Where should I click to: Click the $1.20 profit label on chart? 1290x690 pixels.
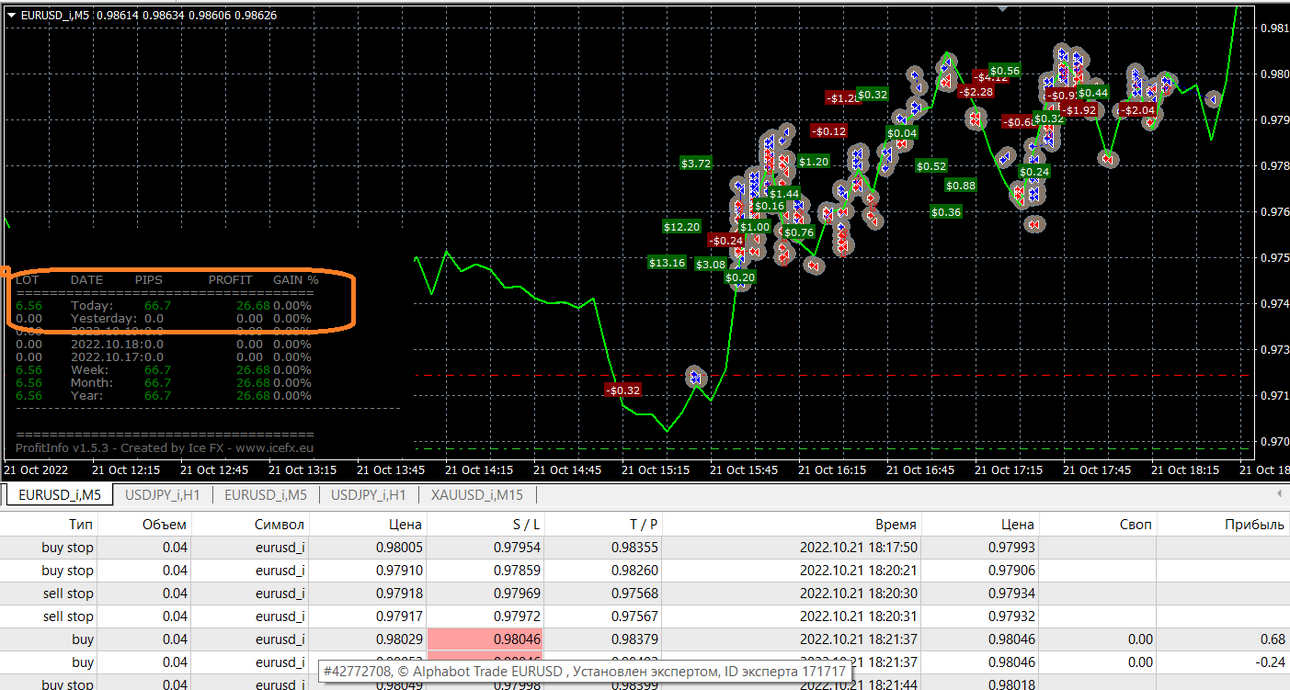coord(814,161)
